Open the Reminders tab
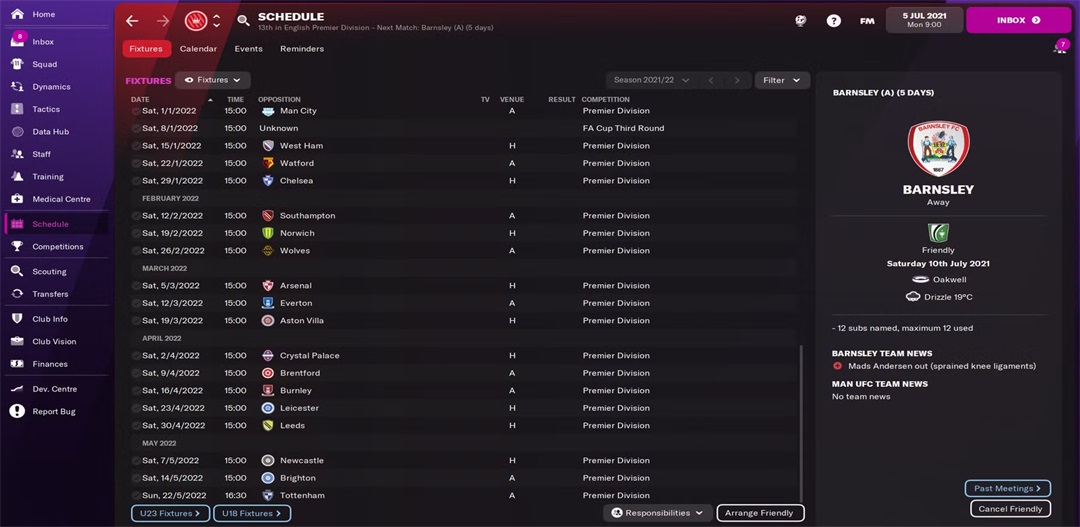Viewport: 1080px width, 527px height. point(302,49)
